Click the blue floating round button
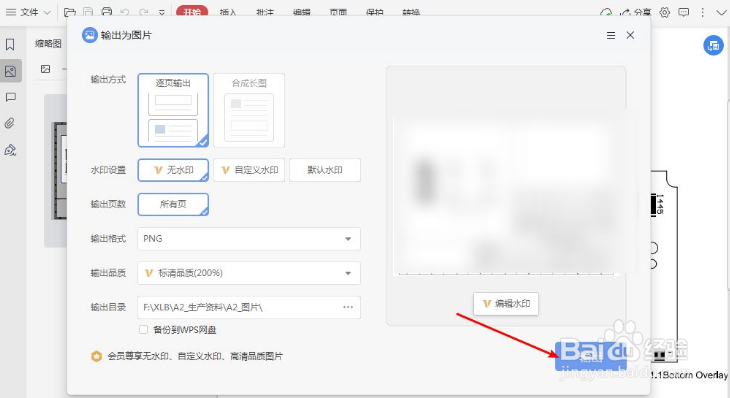This screenshot has height=398, width=730. click(x=713, y=45)
